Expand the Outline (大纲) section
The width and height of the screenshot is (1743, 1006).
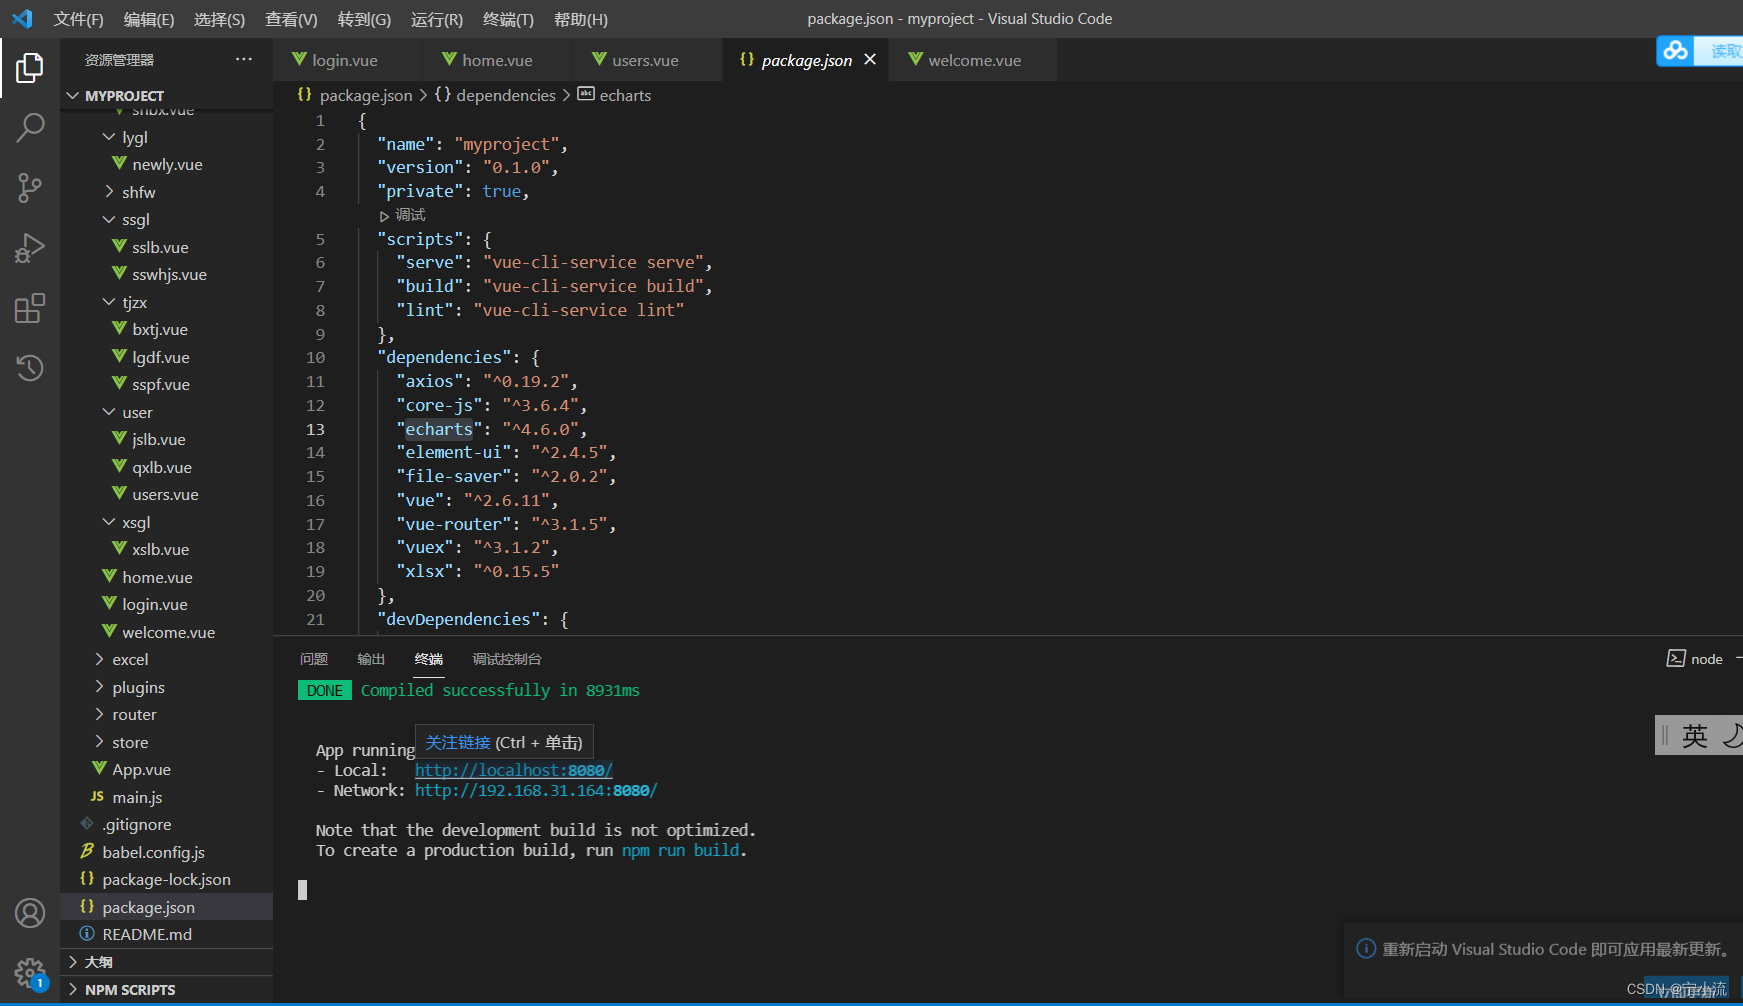pyautogui.click(x=99, y=962)
